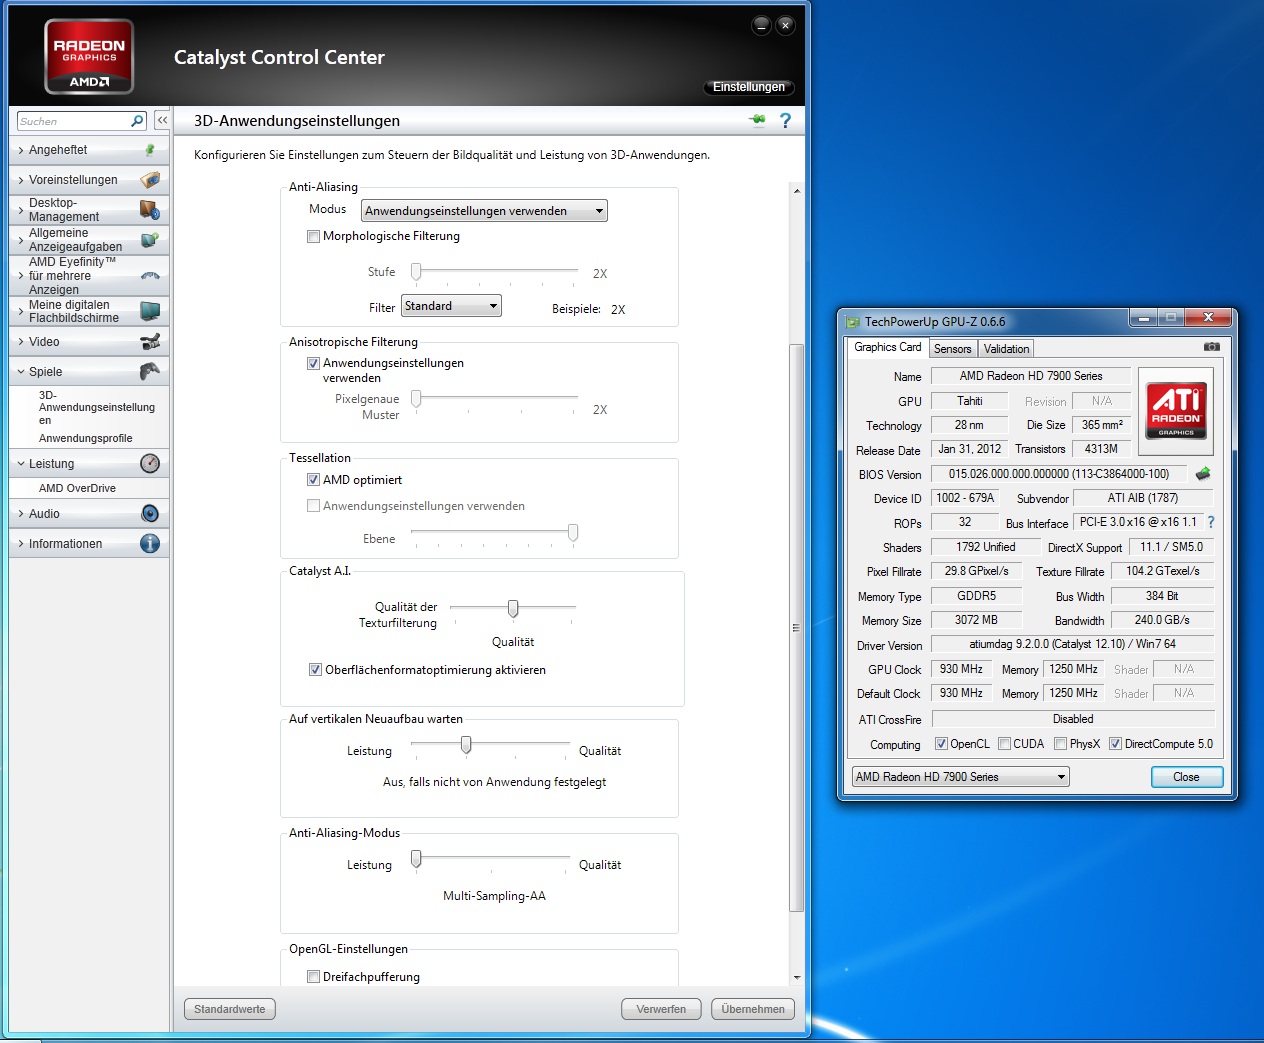
Task: Click the Video camera icon in sidebar
Action: tap(150, 342)
